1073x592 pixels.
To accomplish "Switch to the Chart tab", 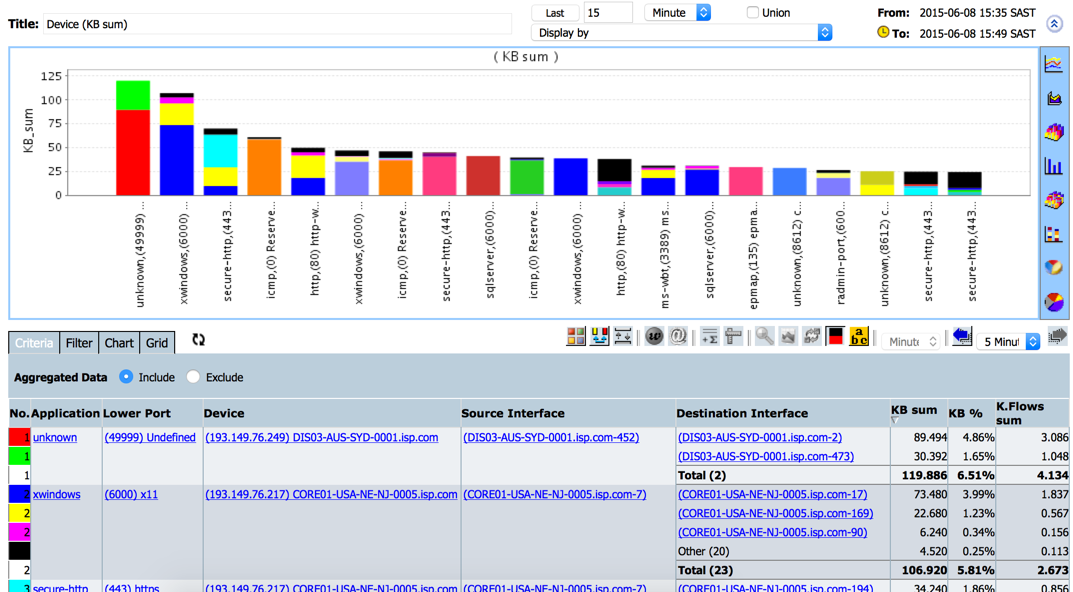I will (119, 343).
